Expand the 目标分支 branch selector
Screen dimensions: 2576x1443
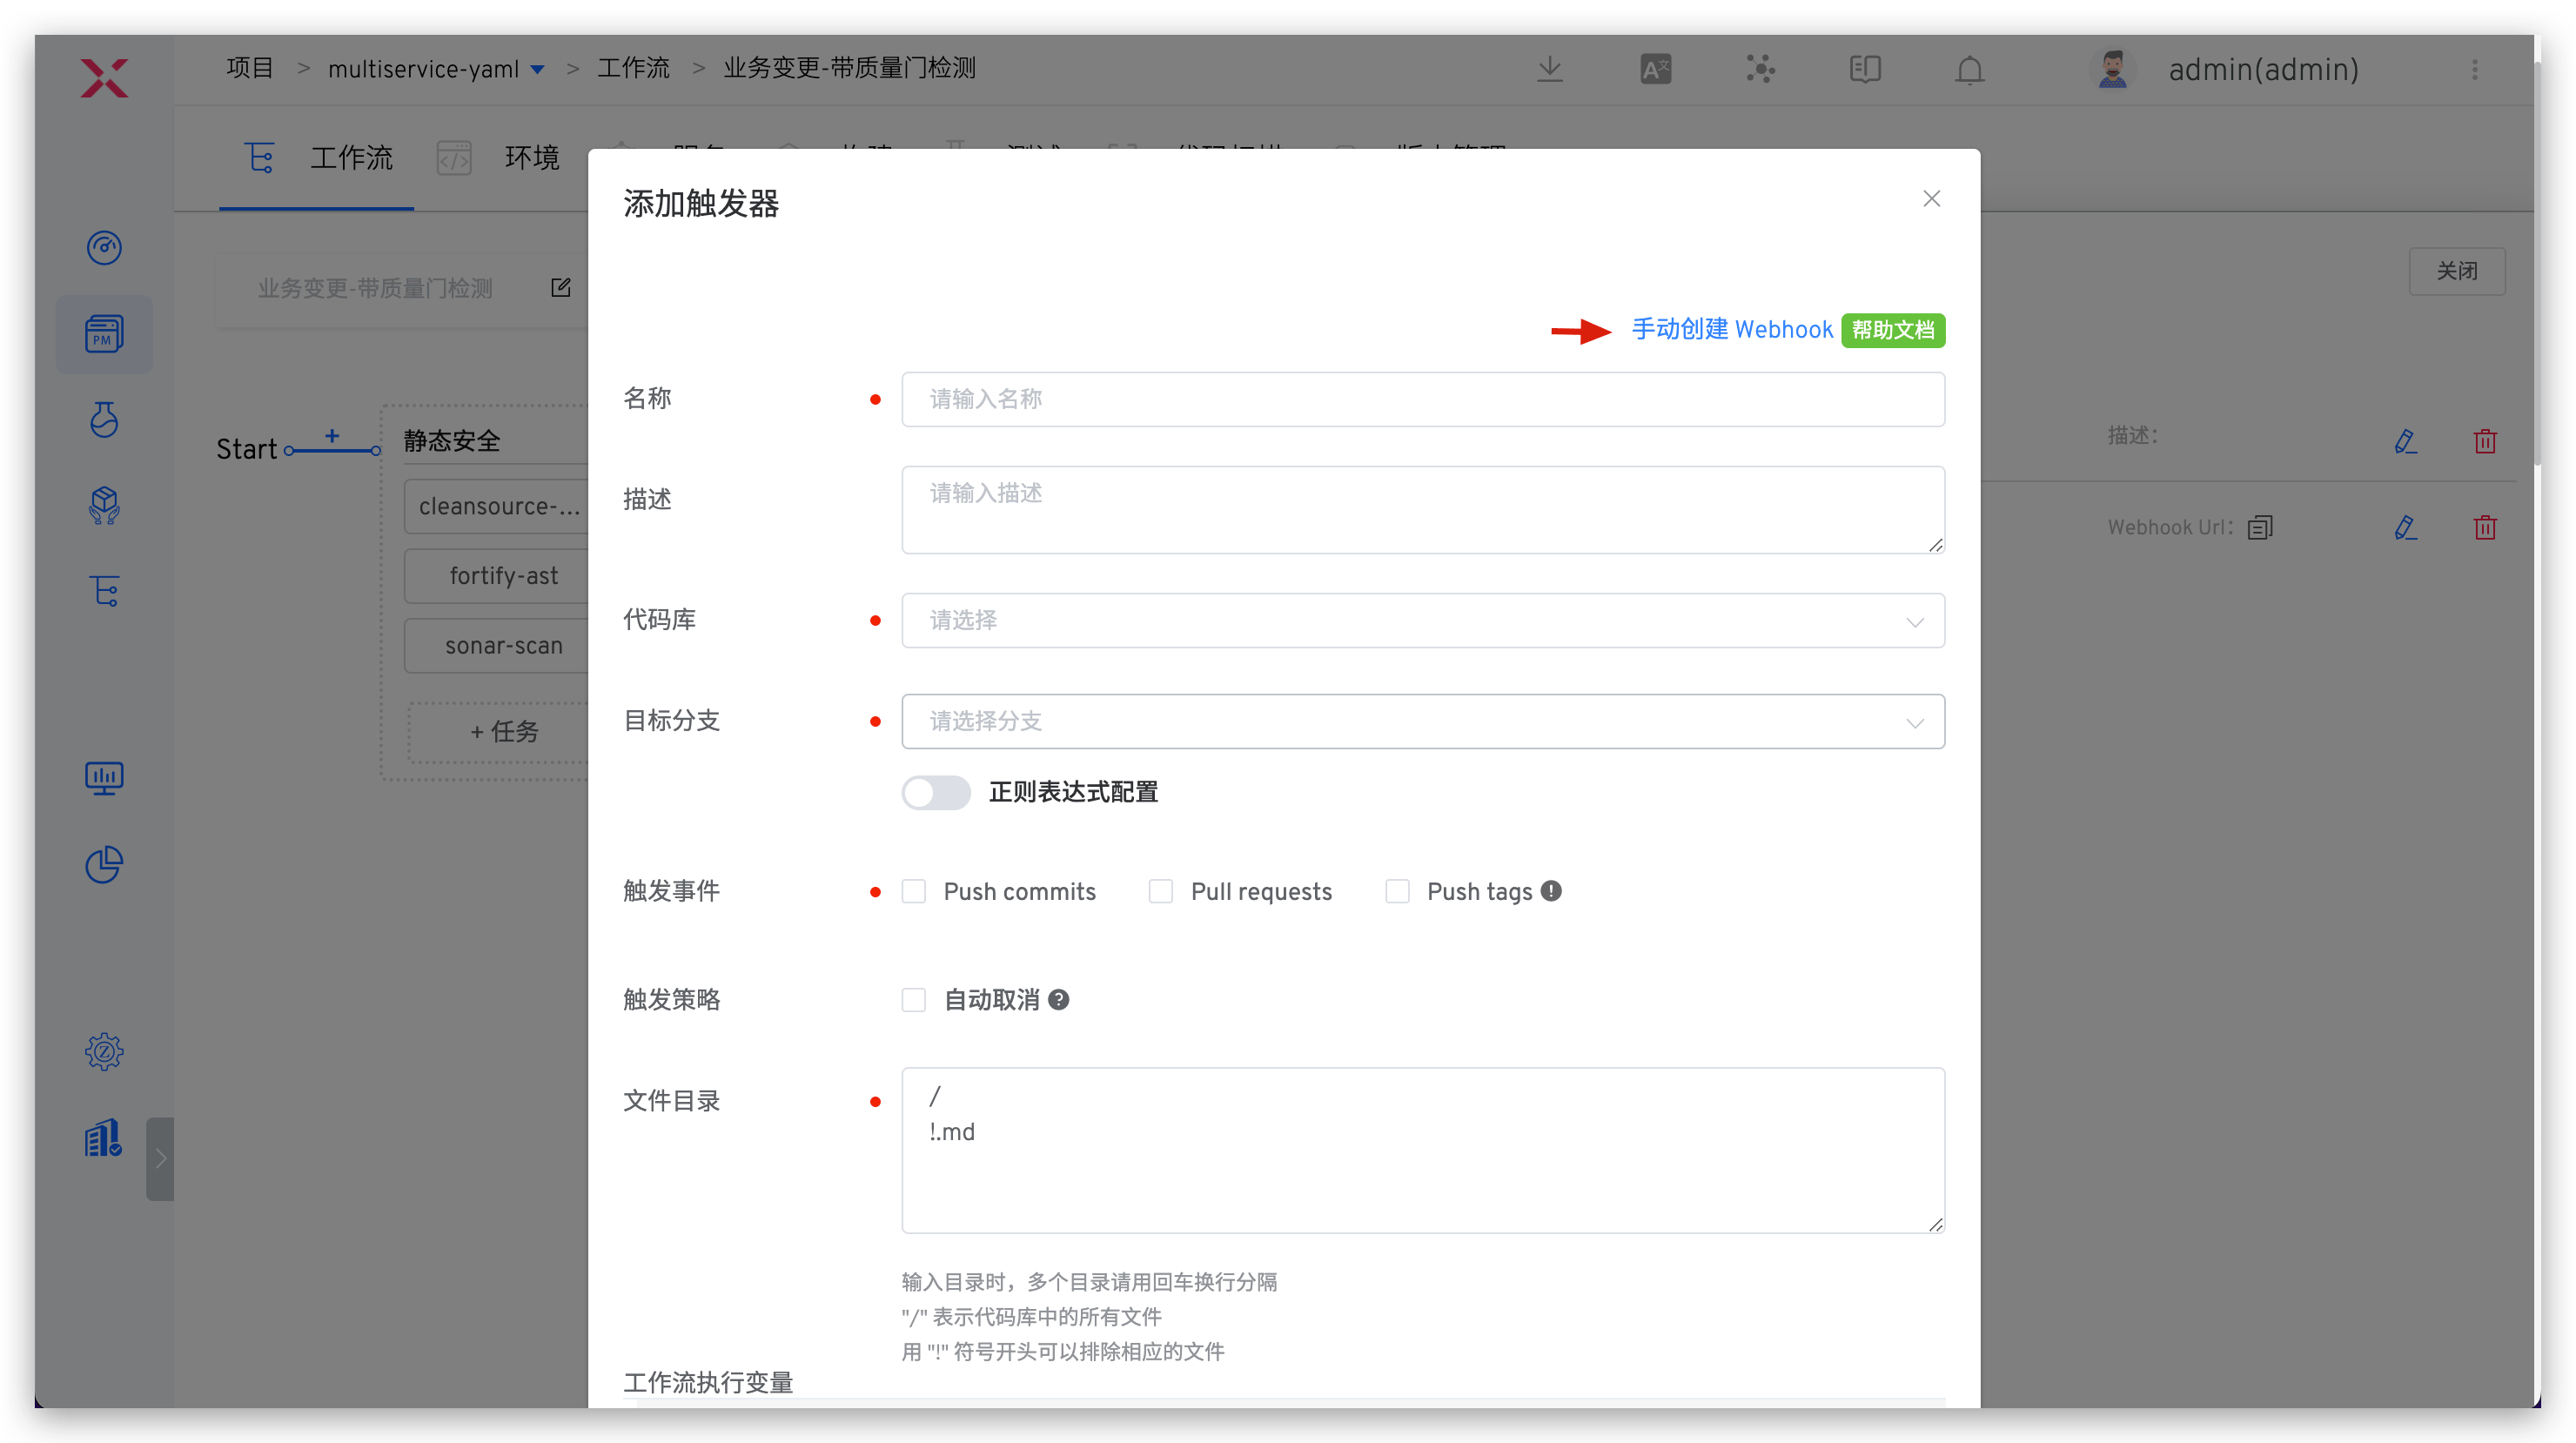1422,721
